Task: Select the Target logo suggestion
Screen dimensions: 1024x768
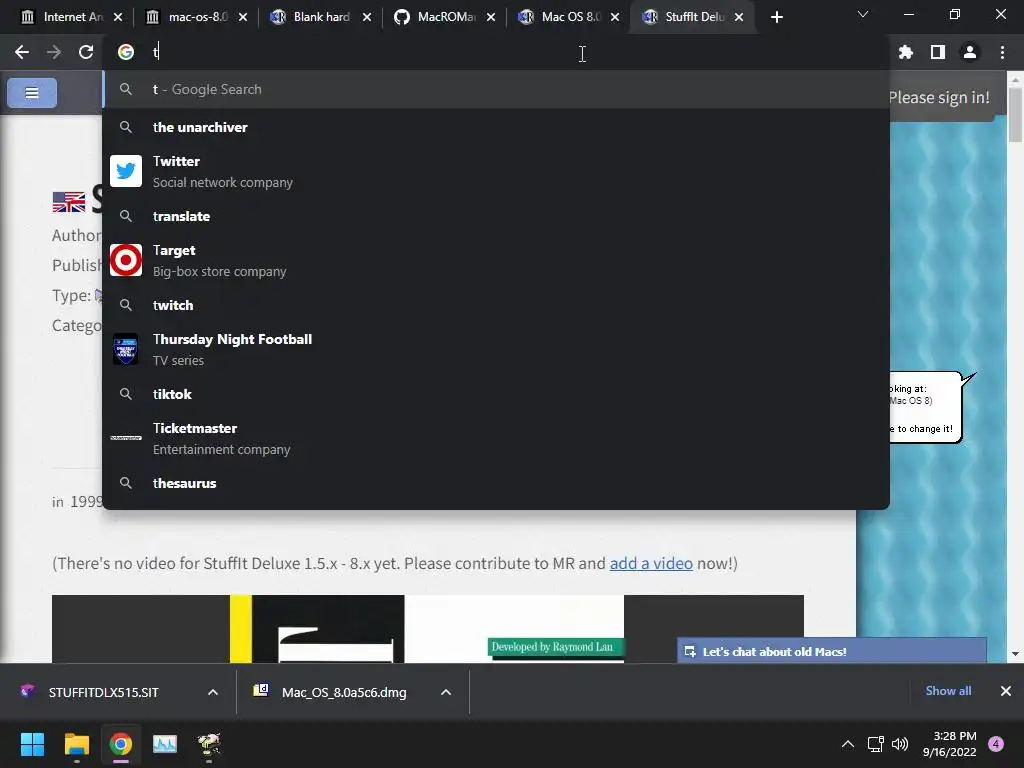Action: coord(126,260)
